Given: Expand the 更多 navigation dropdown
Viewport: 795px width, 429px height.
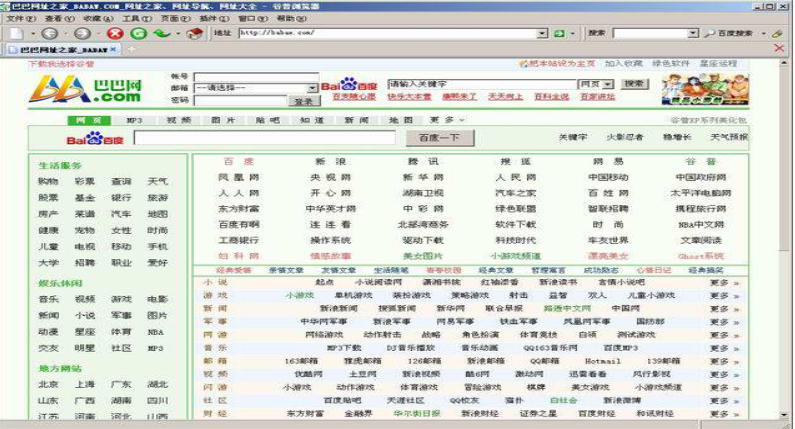Looking at the screenshot, I should click(447, 120).
